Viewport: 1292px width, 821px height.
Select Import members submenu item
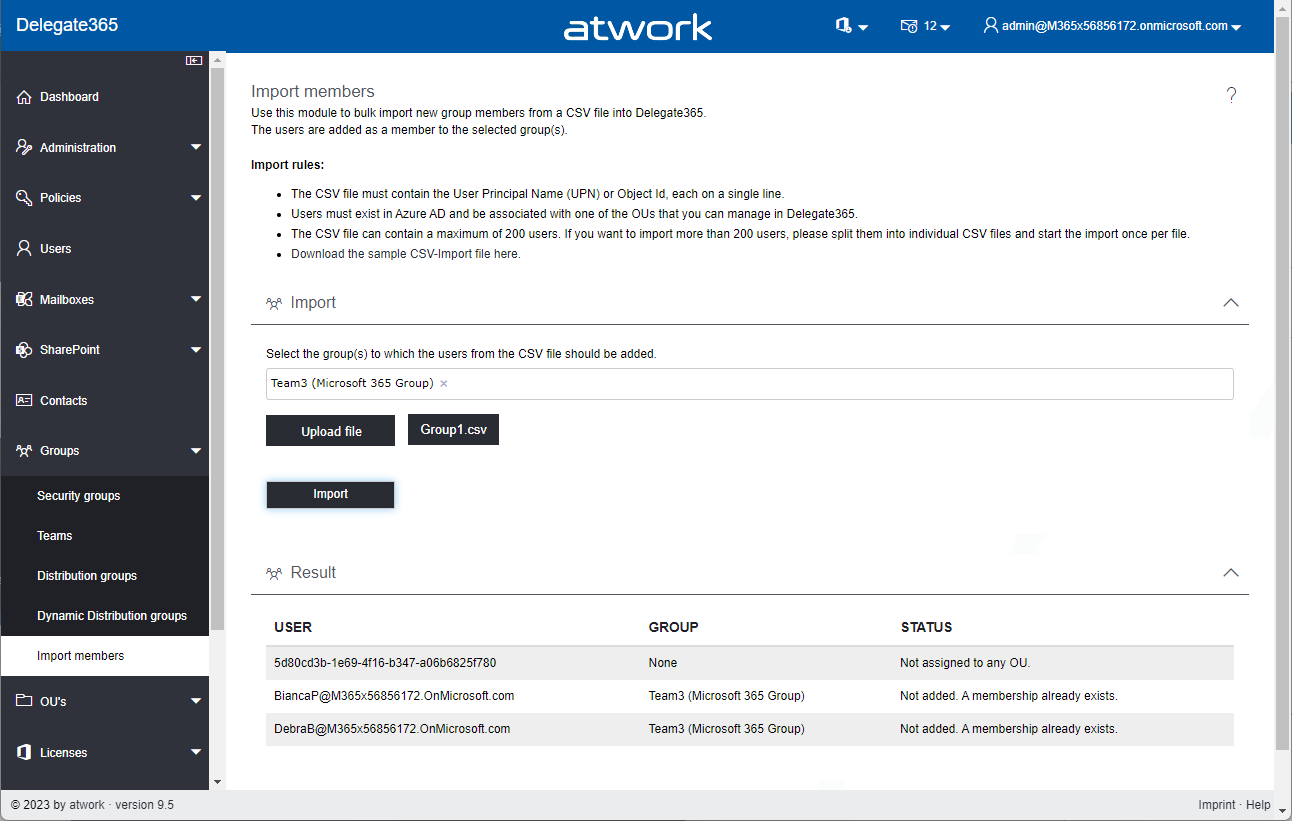[104, 656]
